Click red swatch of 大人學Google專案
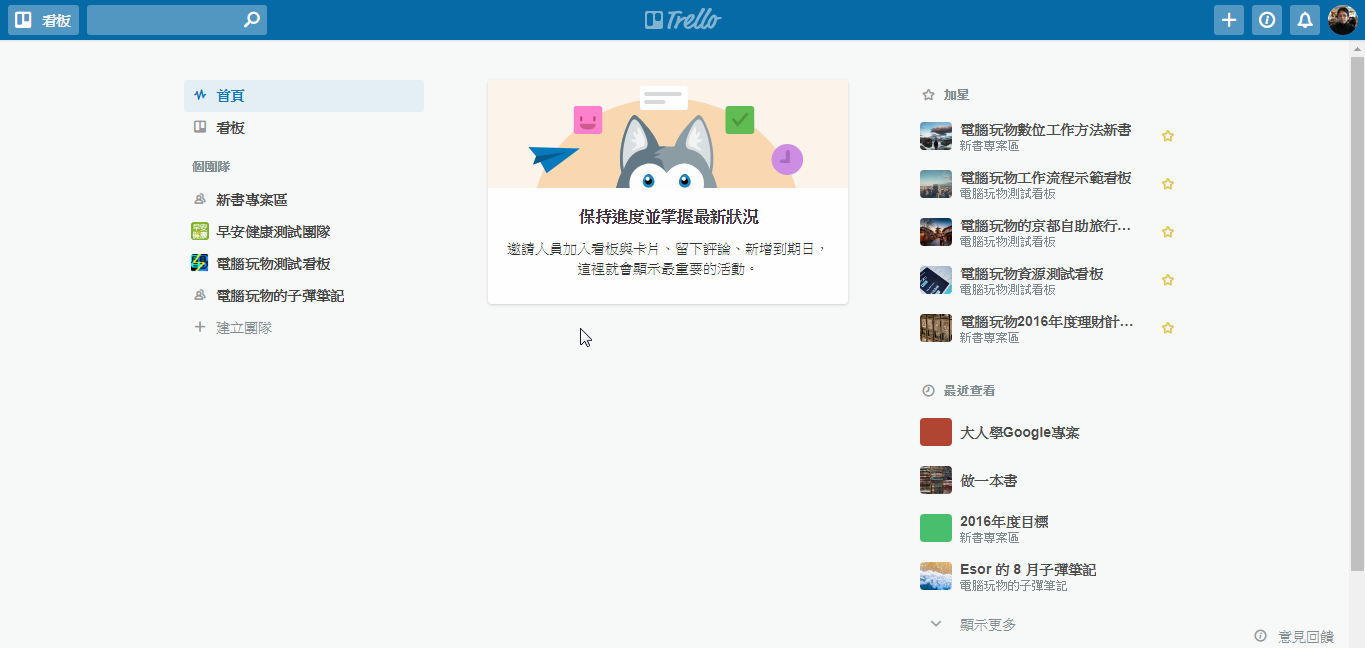The height and width of the screenshot is (648, 1365). coord(936,432)
